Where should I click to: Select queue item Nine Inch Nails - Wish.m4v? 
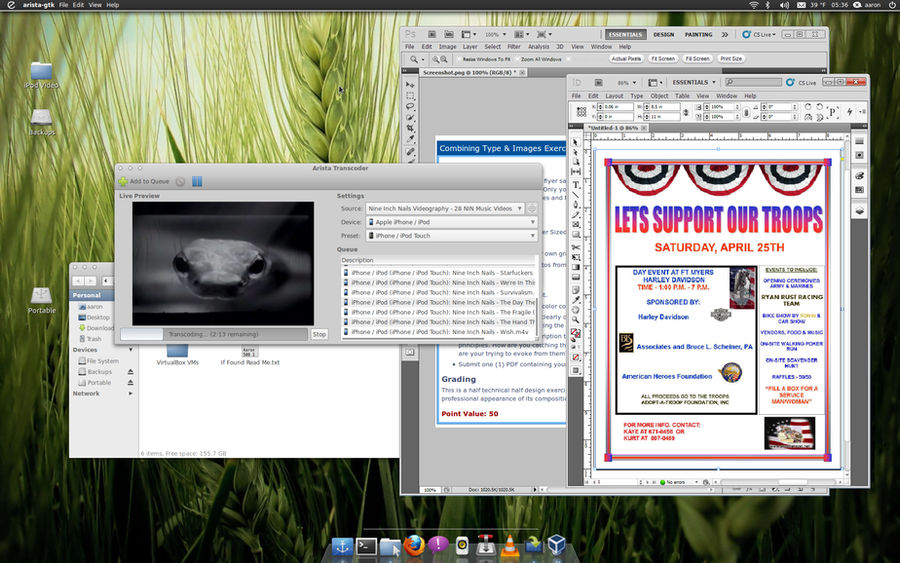pyautogui.click(x=439, y=332)
